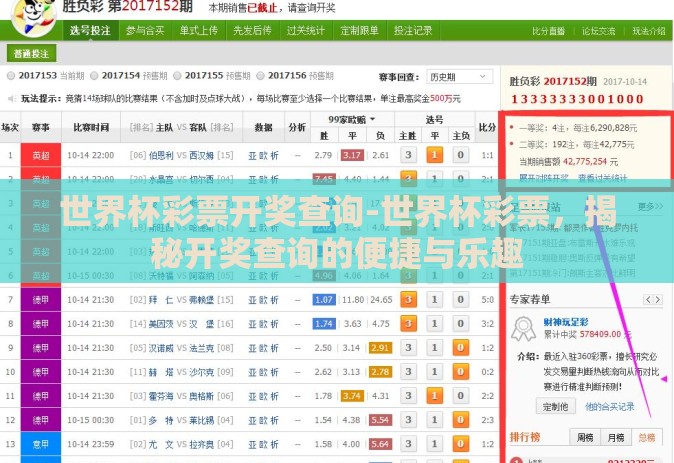Open the 定制跟单 tab
This screenshot has height=463, width=674.
[360, 31]
